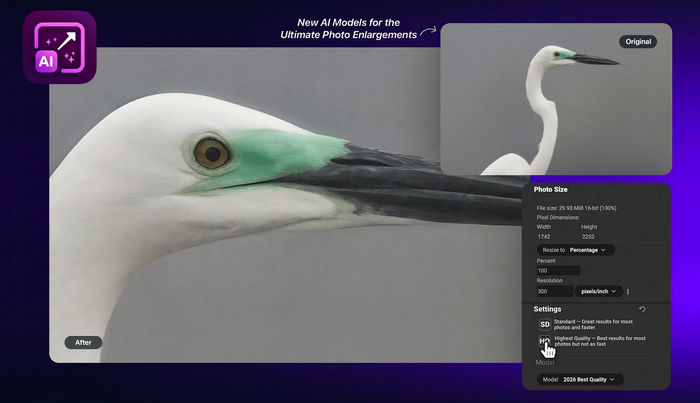700x403 pixels.
Task: Click the Percent input field showing 100
Action: pyautogui.click(x=558, y=270)
